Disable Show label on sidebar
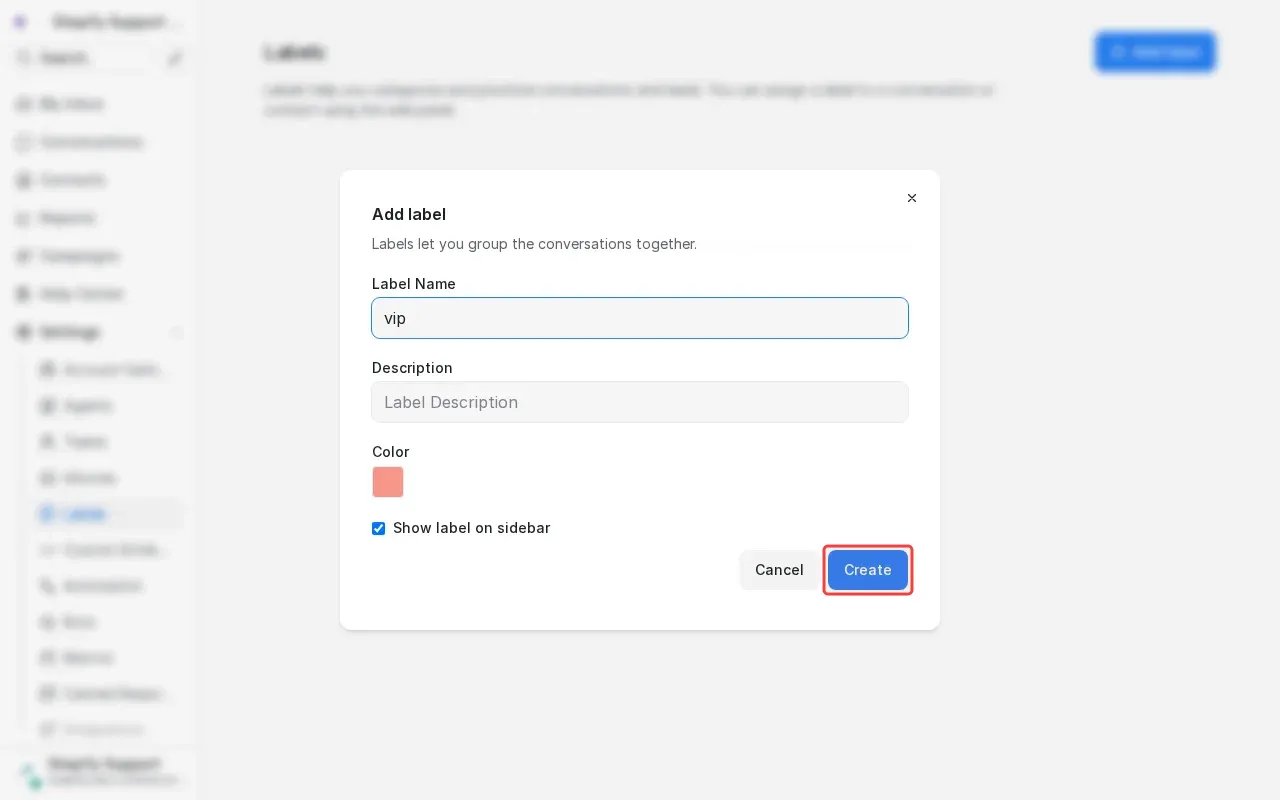Image resolution: width=1280 pixels, height=800 pixels. pyautogui.click(x=378, y=528)
